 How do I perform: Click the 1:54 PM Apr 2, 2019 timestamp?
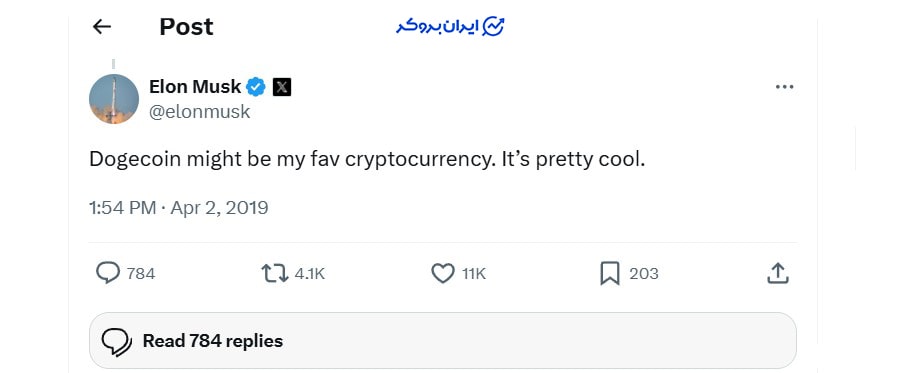(179, 208)
